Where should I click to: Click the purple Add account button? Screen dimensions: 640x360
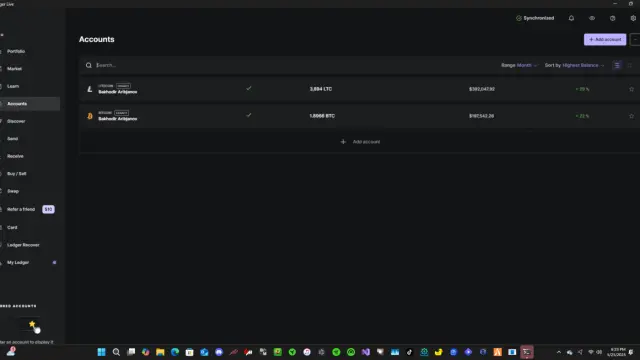(x=605, y=39)
